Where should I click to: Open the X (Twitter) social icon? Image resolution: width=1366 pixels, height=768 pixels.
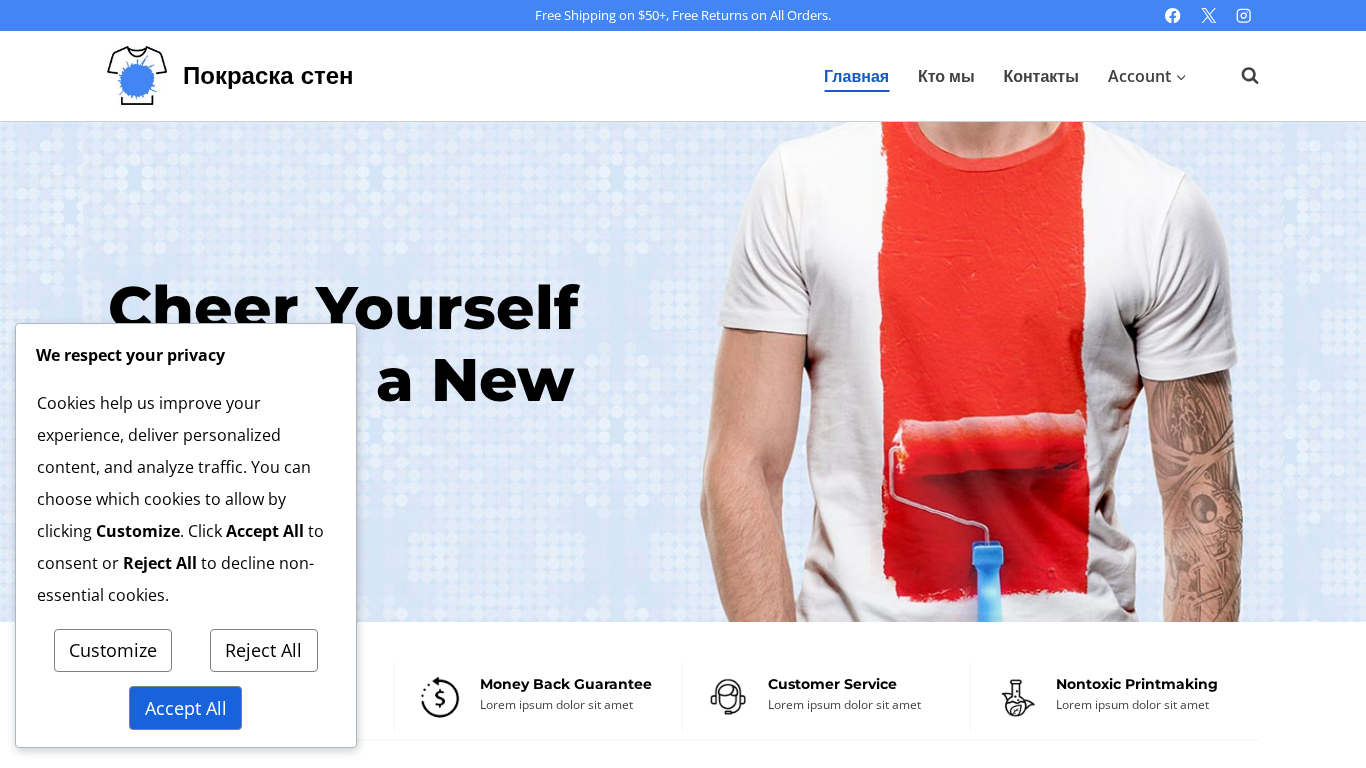(x=1208, y=15)
